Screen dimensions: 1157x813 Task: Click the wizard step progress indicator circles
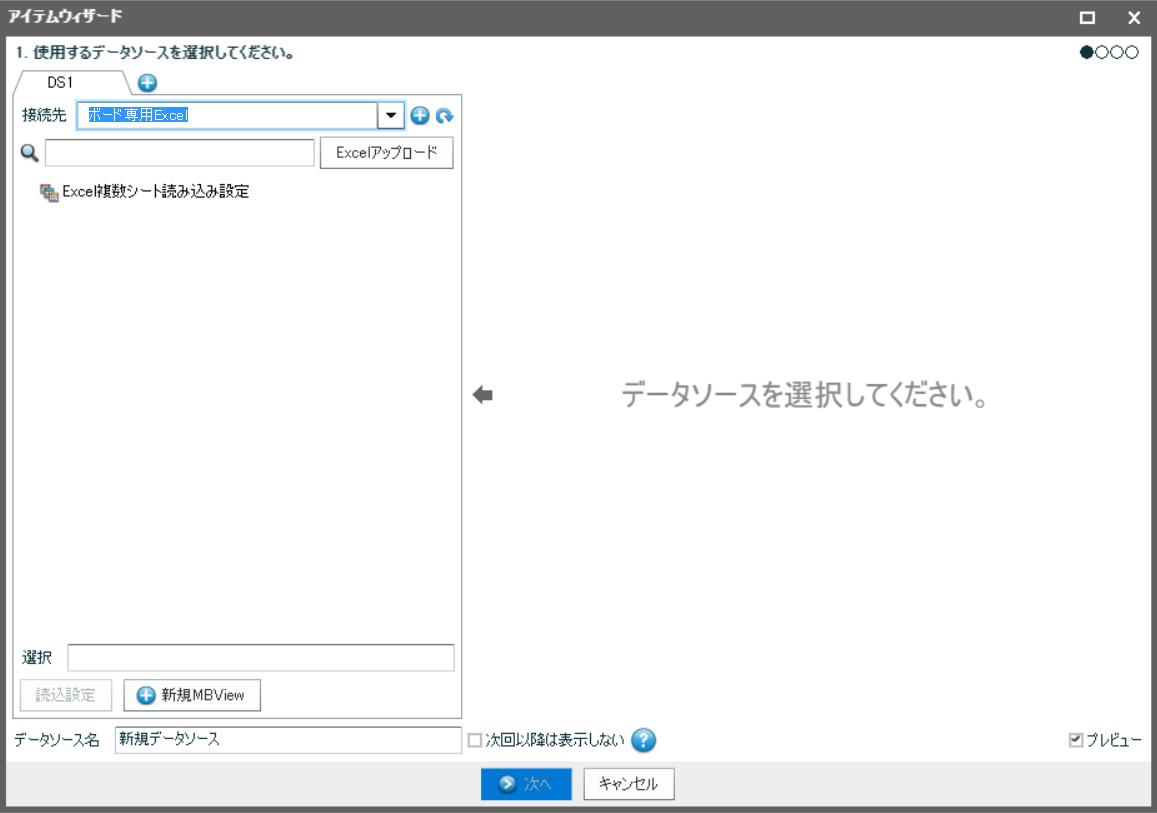1109,53
